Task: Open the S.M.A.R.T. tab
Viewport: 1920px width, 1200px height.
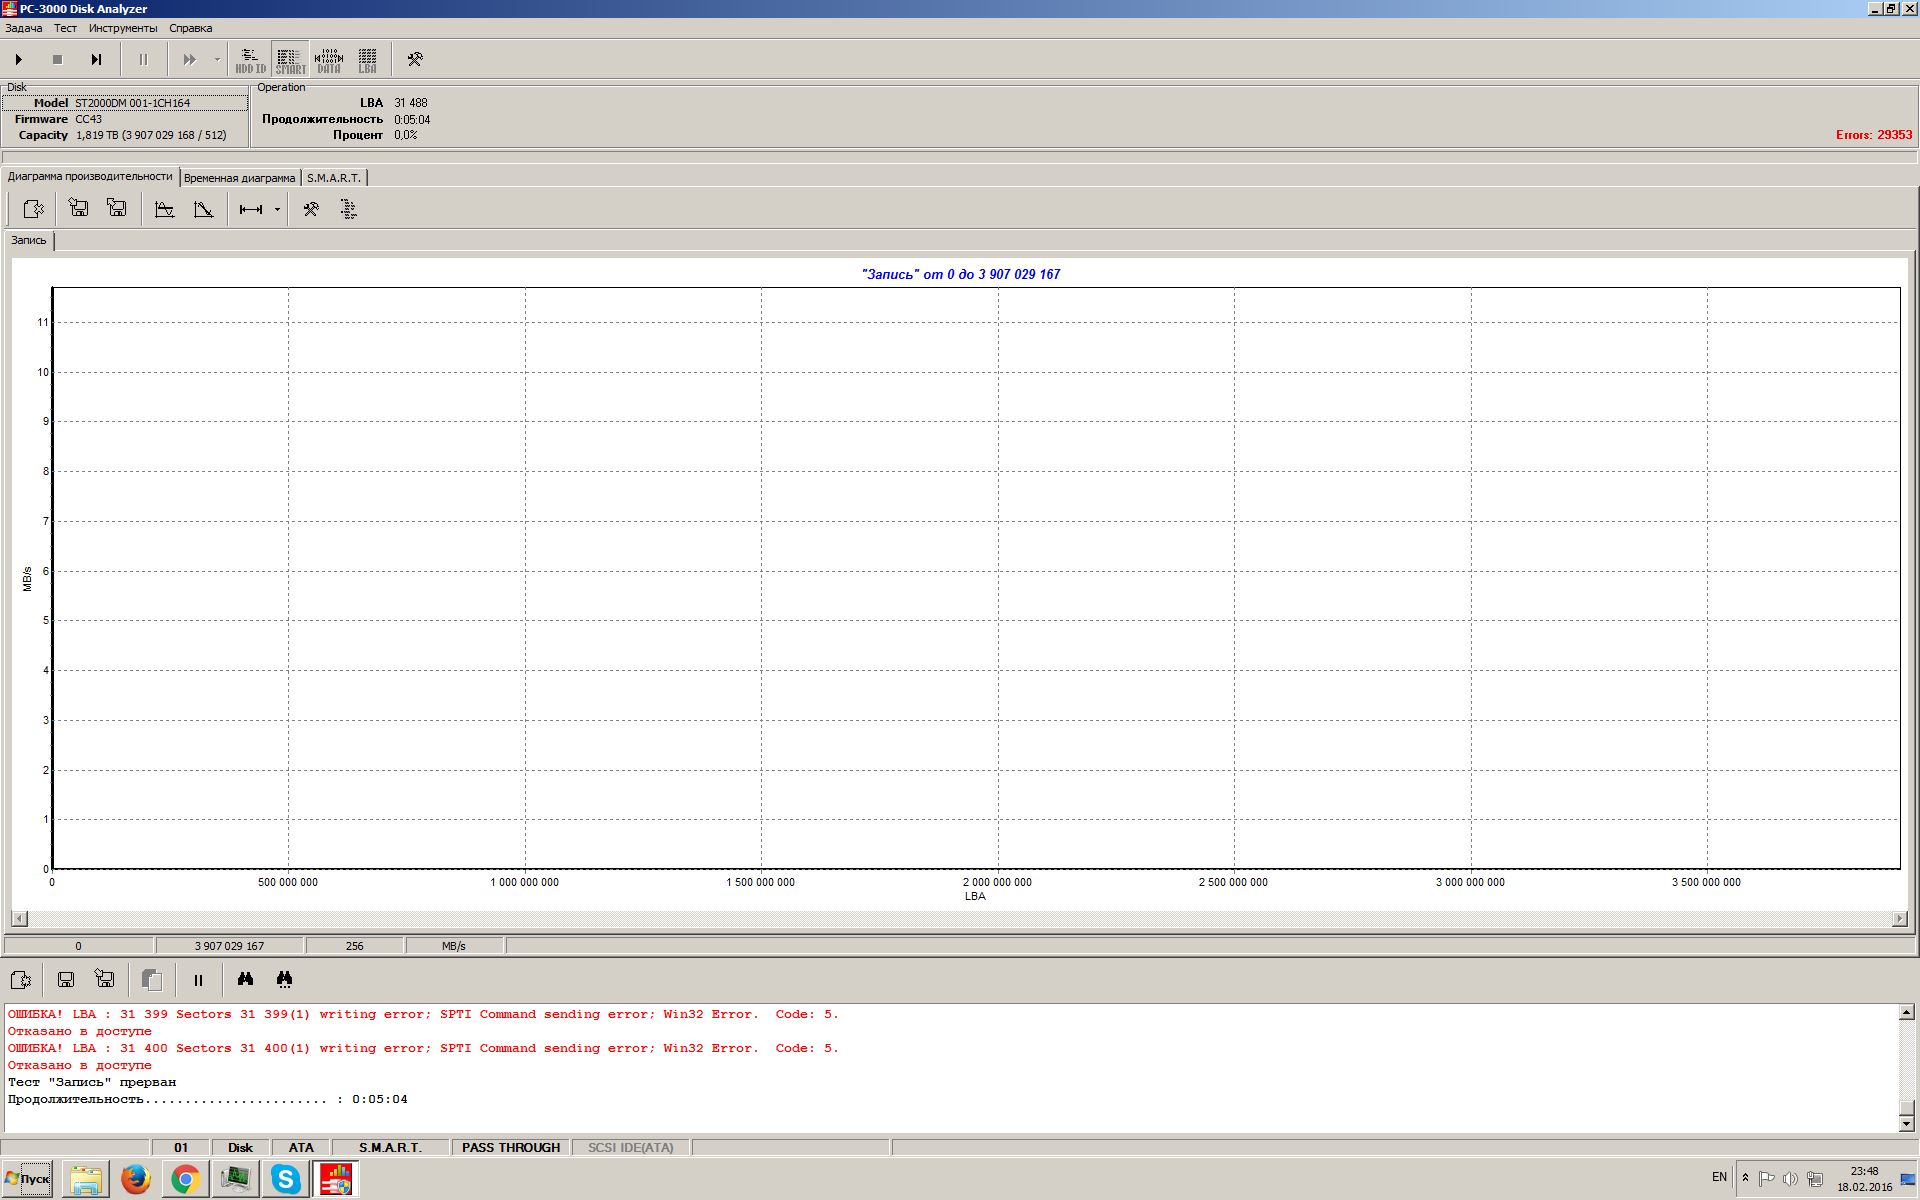Action: tap(333, 178)
